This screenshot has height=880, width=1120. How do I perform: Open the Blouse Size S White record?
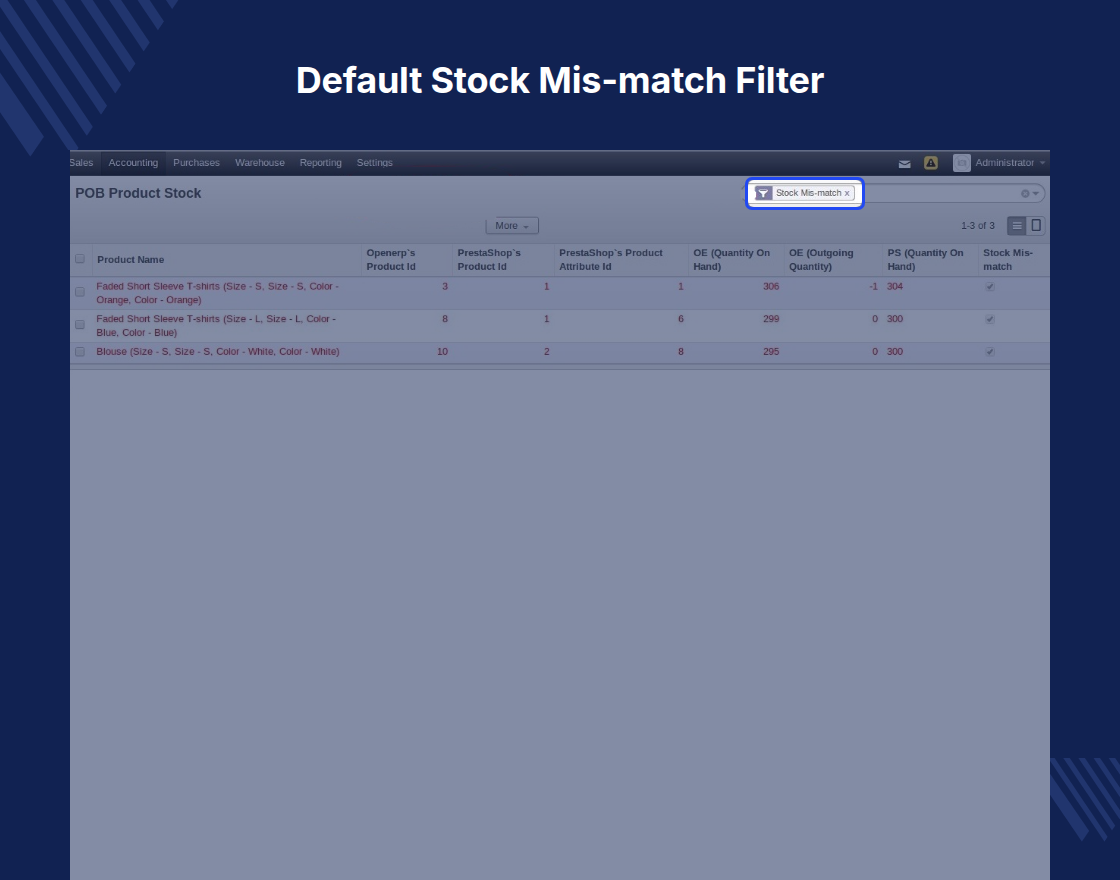click(x=218, y=351)
